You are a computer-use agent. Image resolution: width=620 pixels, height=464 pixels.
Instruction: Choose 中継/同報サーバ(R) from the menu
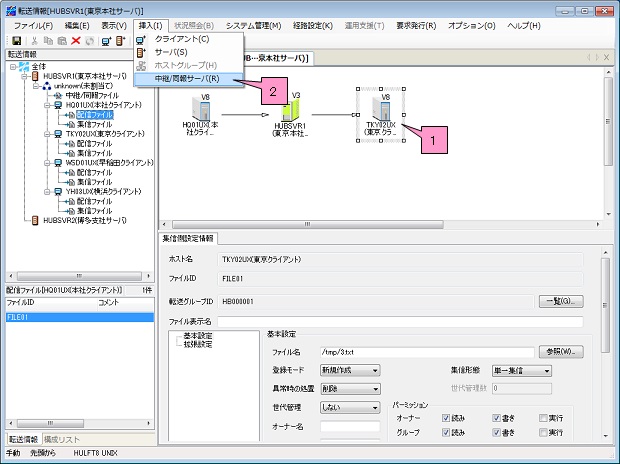pos(188,78)
